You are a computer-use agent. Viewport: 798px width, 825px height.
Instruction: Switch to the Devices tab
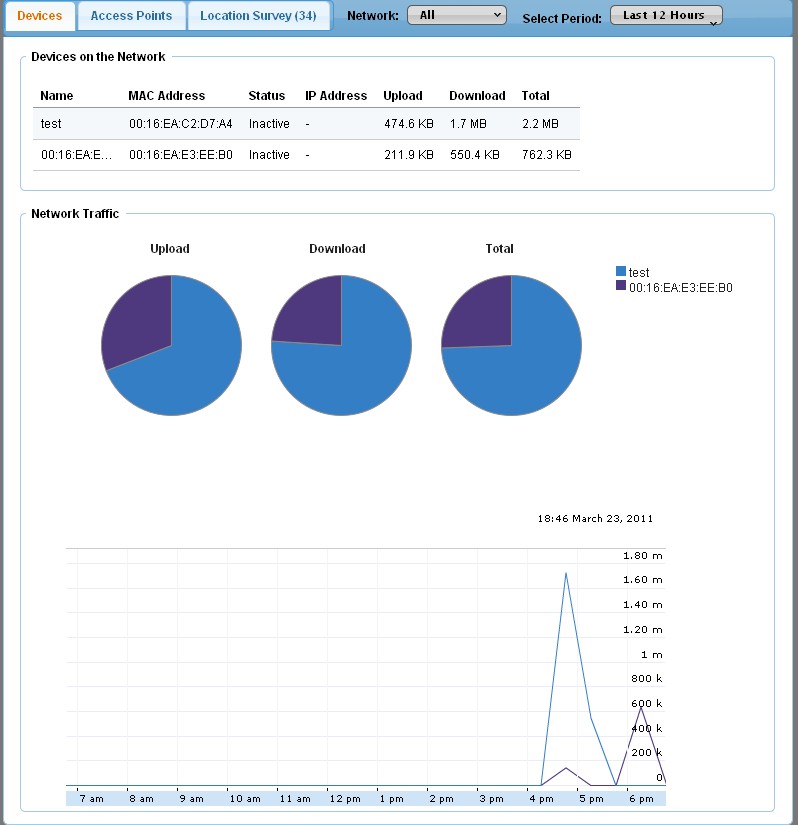pyautogui.click(x=39, y=16)
